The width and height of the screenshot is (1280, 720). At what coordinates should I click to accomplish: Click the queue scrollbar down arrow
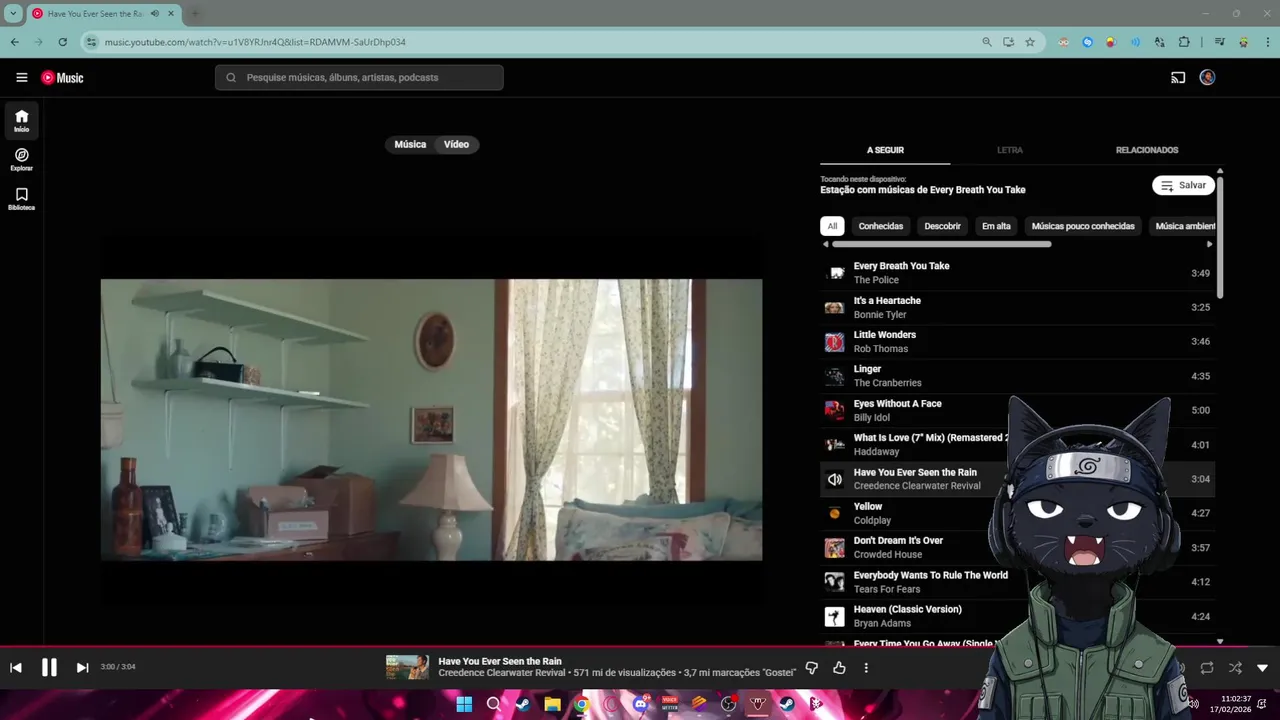point(1220,641)
